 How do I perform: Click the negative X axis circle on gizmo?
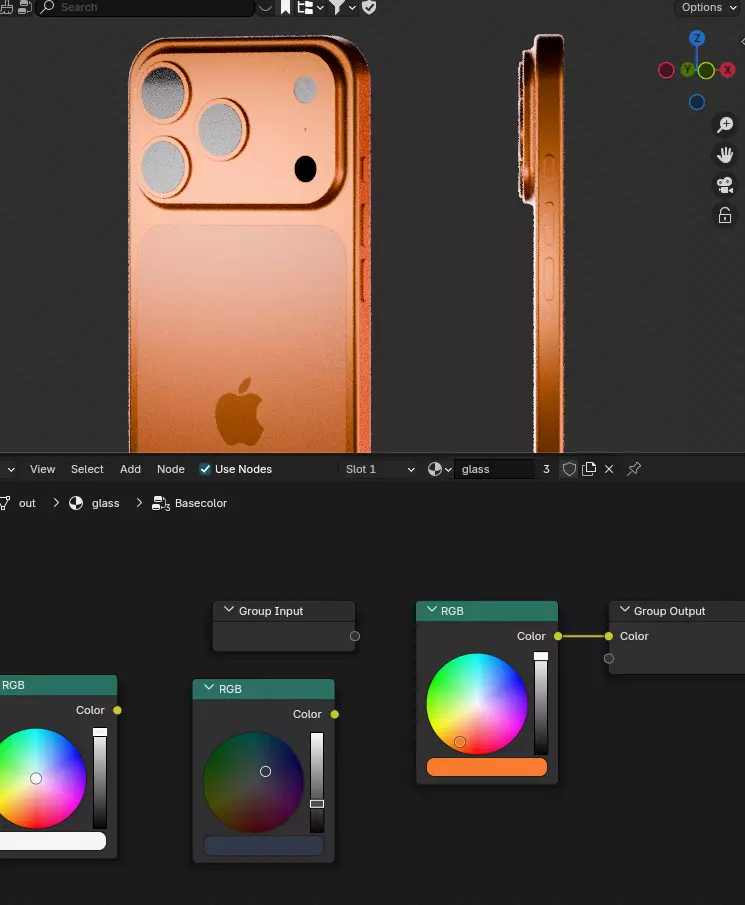tap(666, 70)
